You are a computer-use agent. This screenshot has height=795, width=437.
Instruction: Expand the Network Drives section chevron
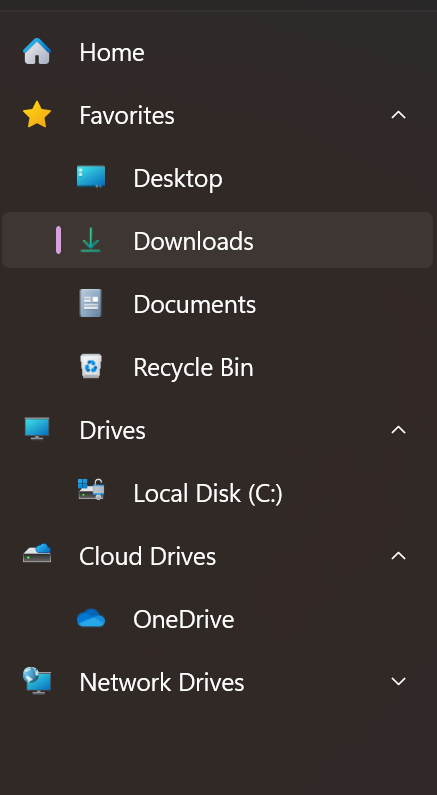[398, 681]
